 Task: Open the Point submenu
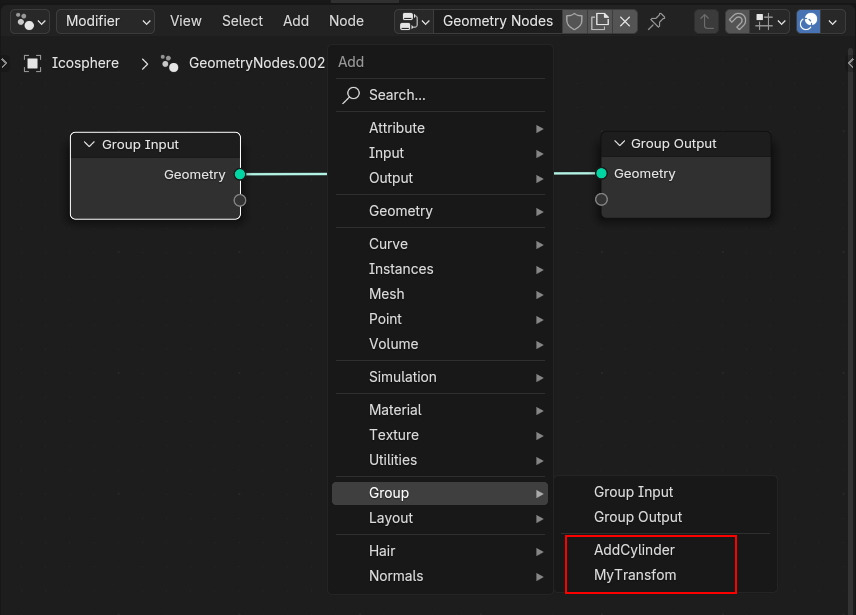point(440,319)
